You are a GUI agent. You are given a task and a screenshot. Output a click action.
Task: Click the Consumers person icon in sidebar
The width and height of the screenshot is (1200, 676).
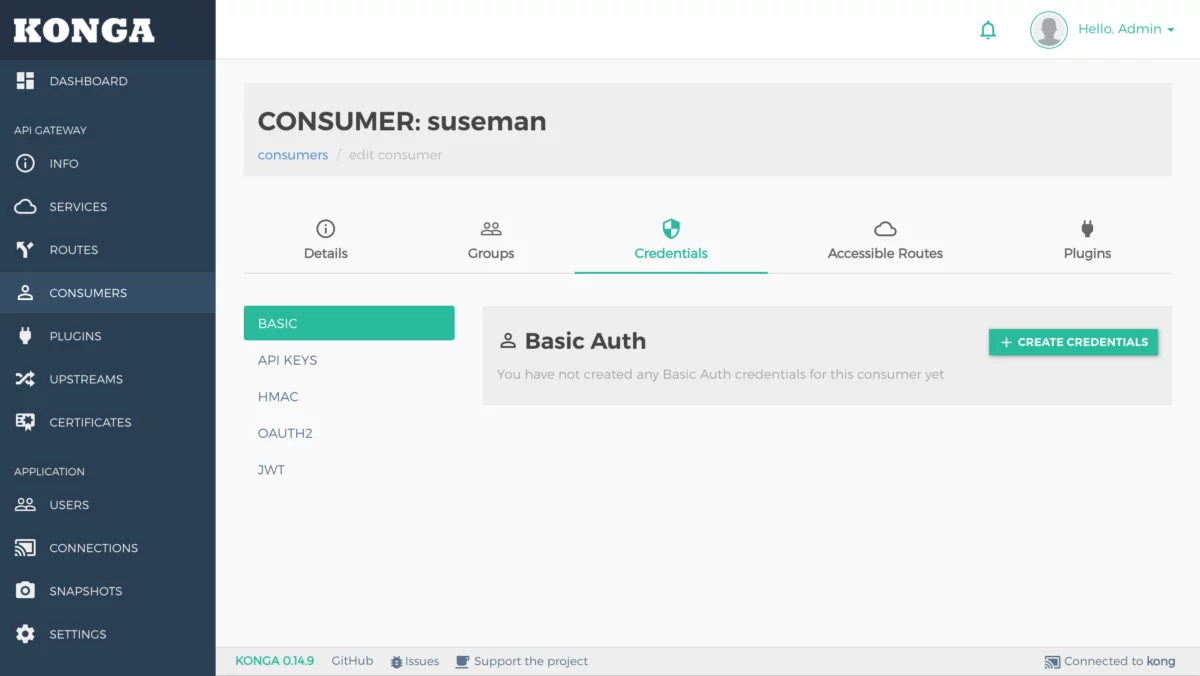click(25, 293)
